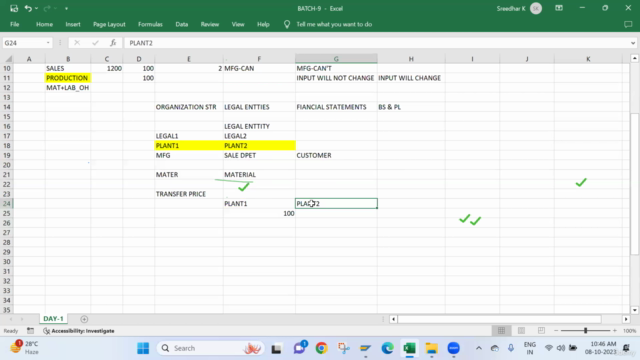Screen dimensions: 640x360
Task: Click vertical scrollbar down arrow
Action: [x=634, y=310]
